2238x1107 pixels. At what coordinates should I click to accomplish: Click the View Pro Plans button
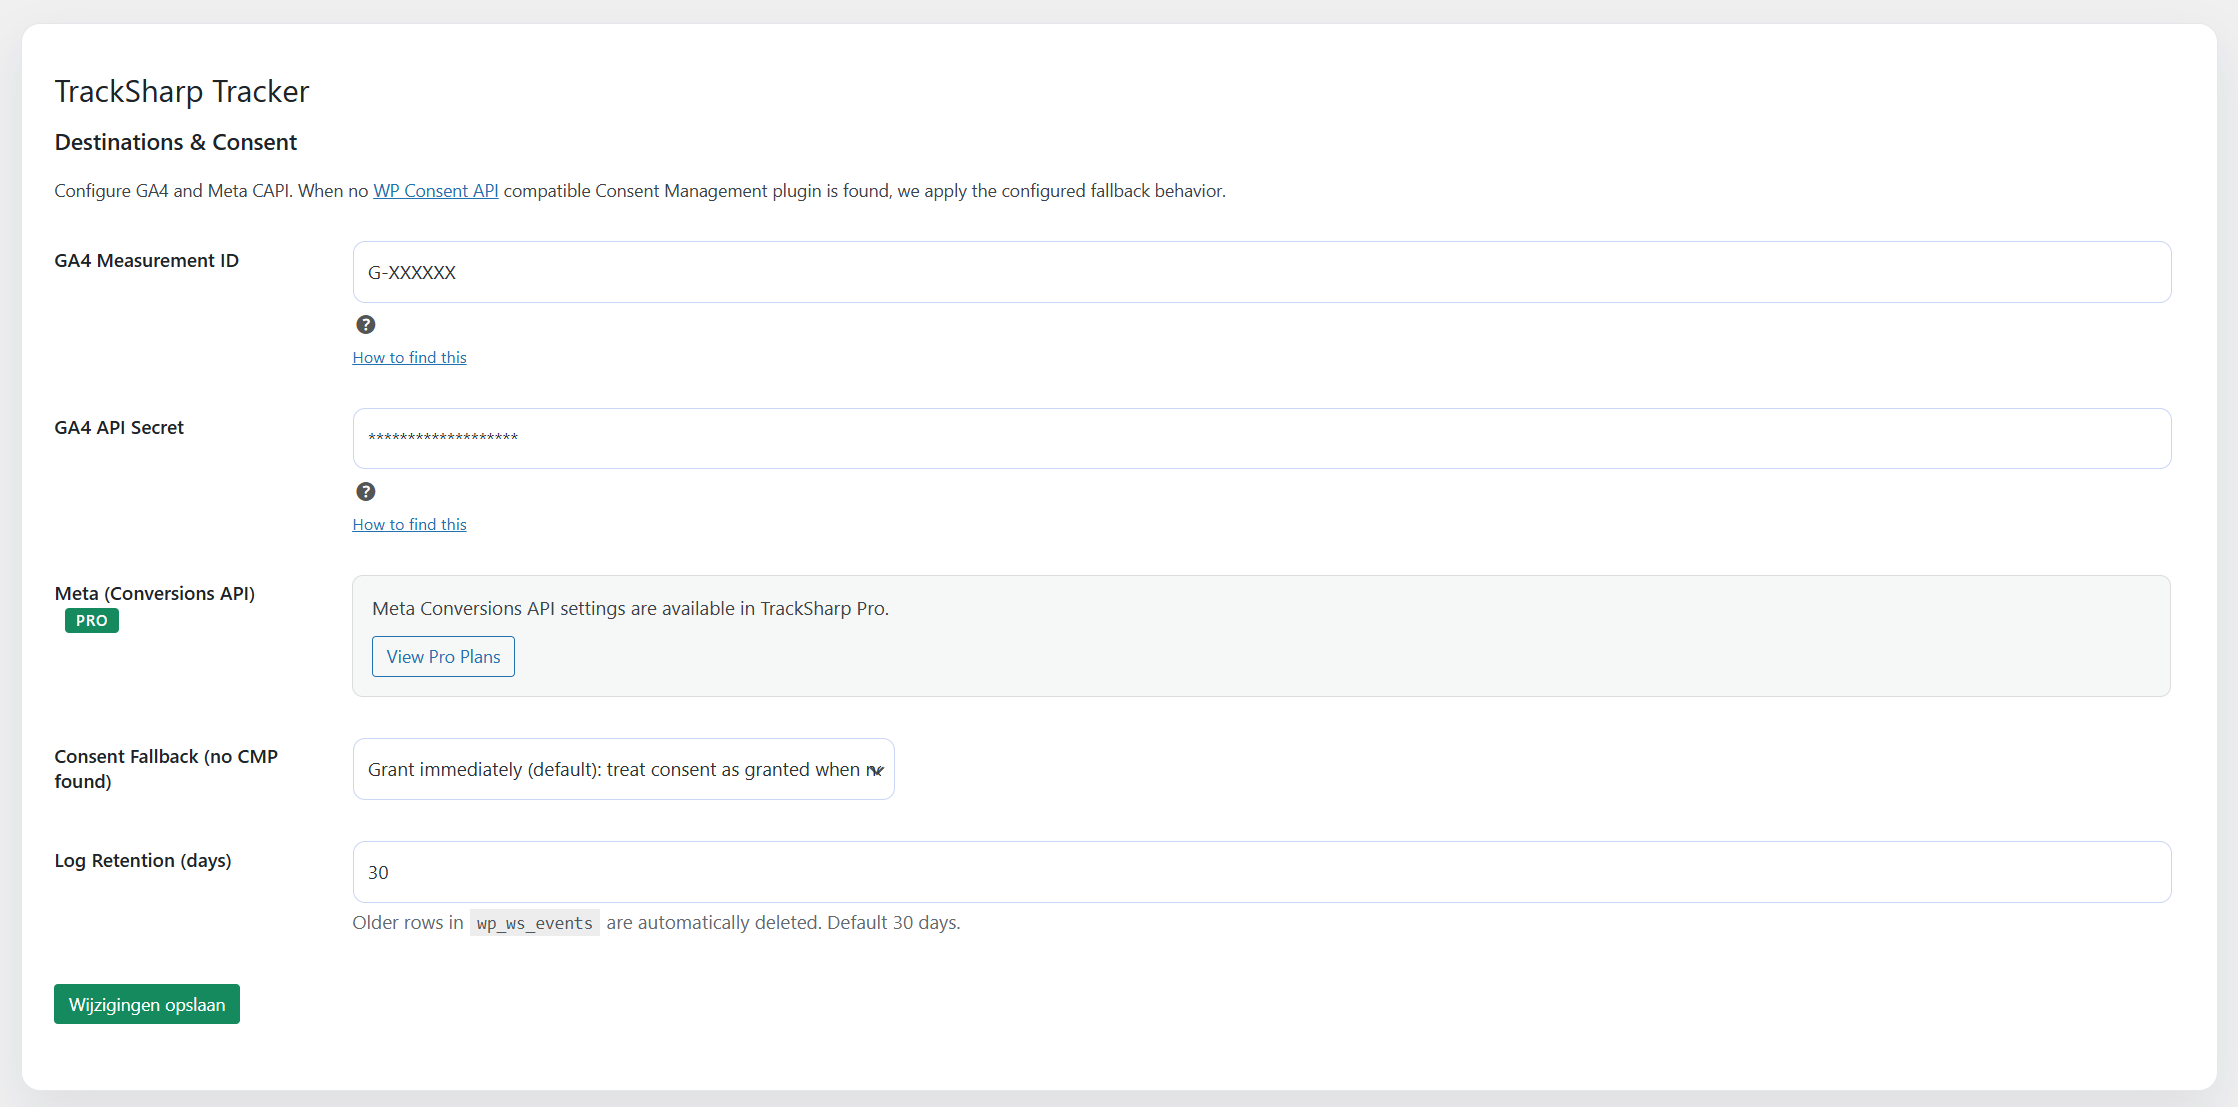click(442, 656)
